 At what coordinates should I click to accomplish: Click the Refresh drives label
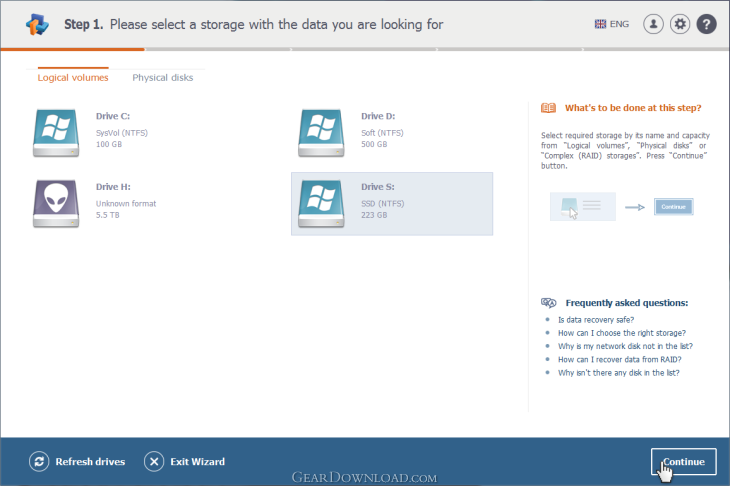90,461
